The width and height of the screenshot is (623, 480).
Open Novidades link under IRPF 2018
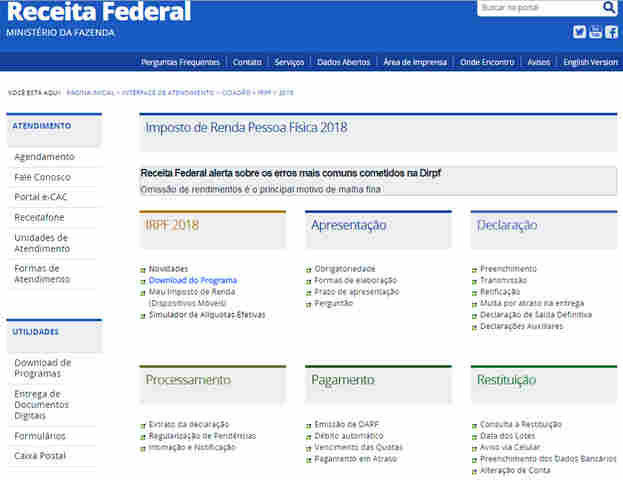pos(168,269)
